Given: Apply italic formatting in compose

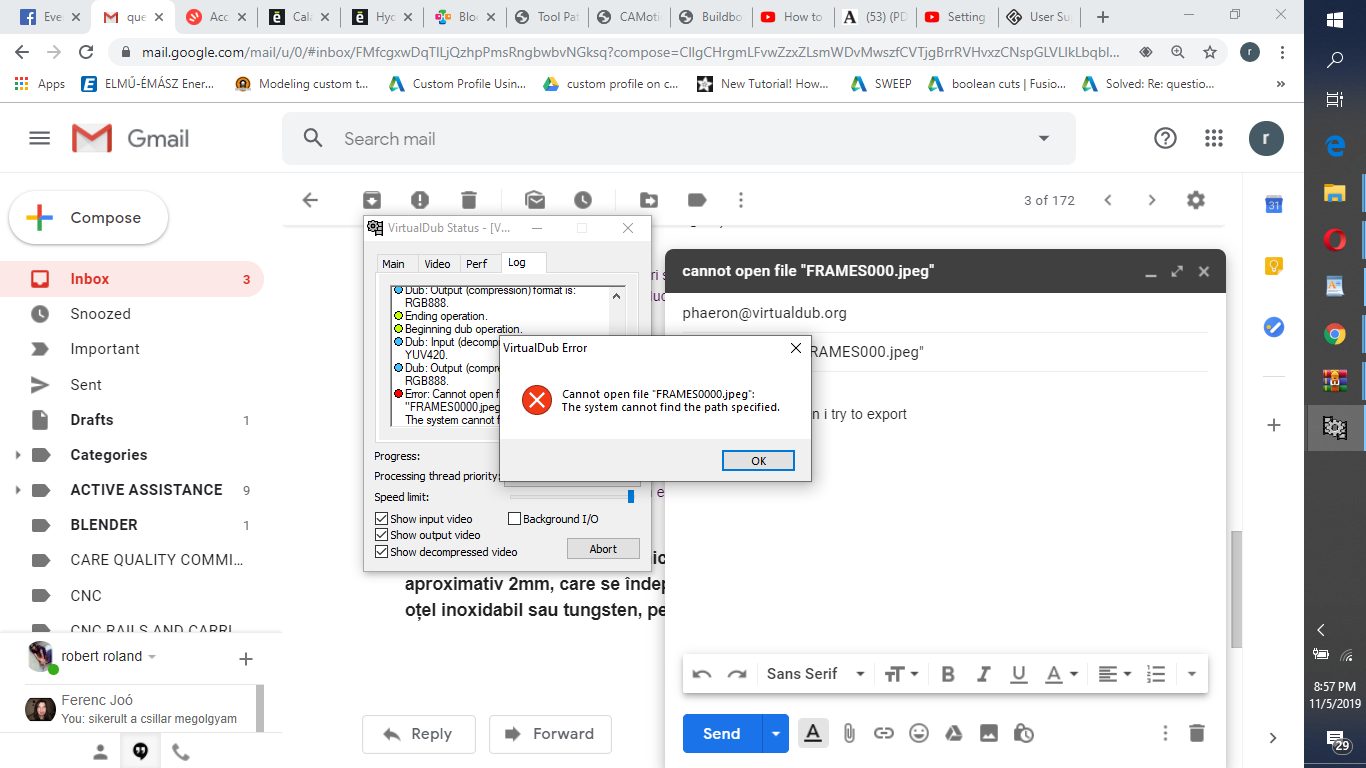Looking at the screenshot, I should coord(984,674).
